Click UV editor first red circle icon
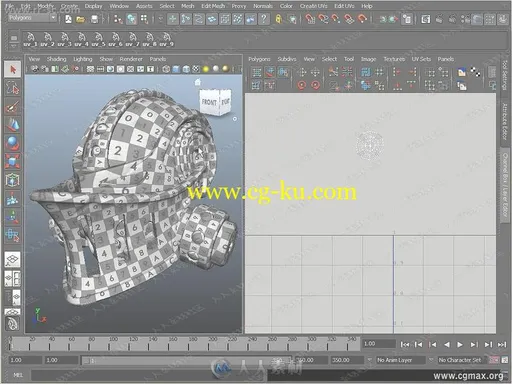This screenshot has width=512, height=384. point(302,85)
